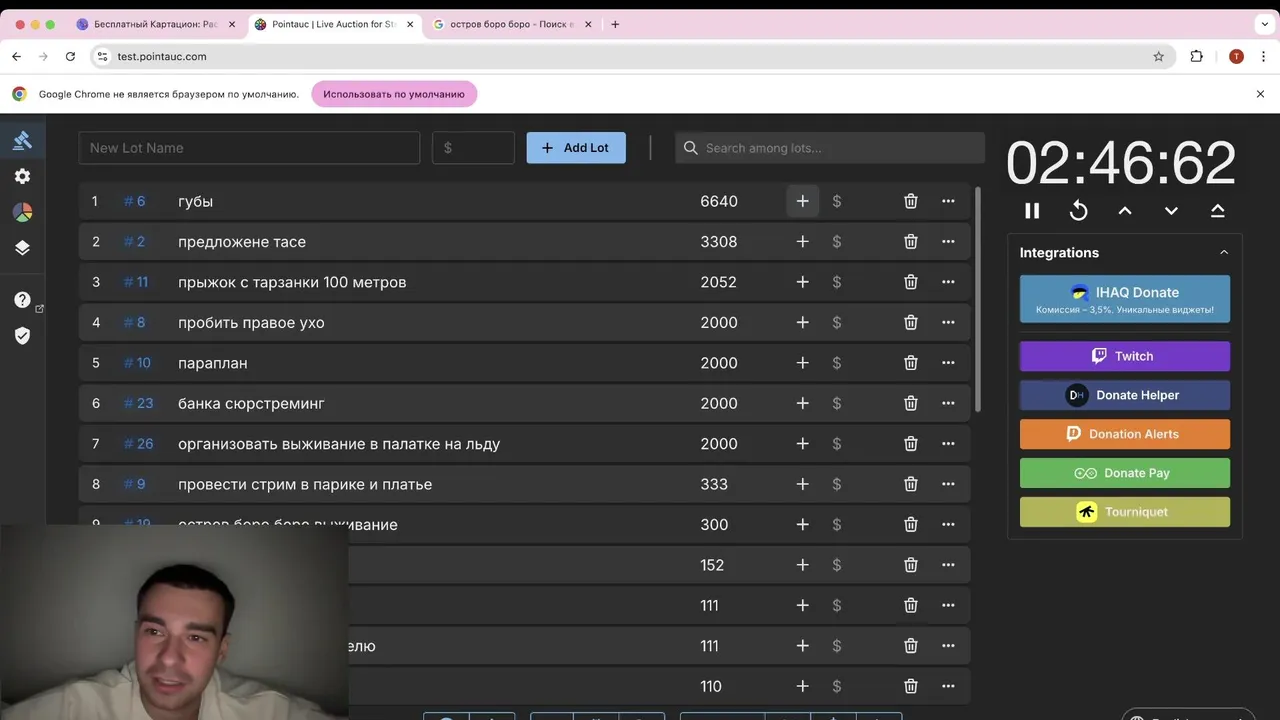Click lot number #23 link
The height and width of the screenshot is (720, 1280).
coord(139,403)
